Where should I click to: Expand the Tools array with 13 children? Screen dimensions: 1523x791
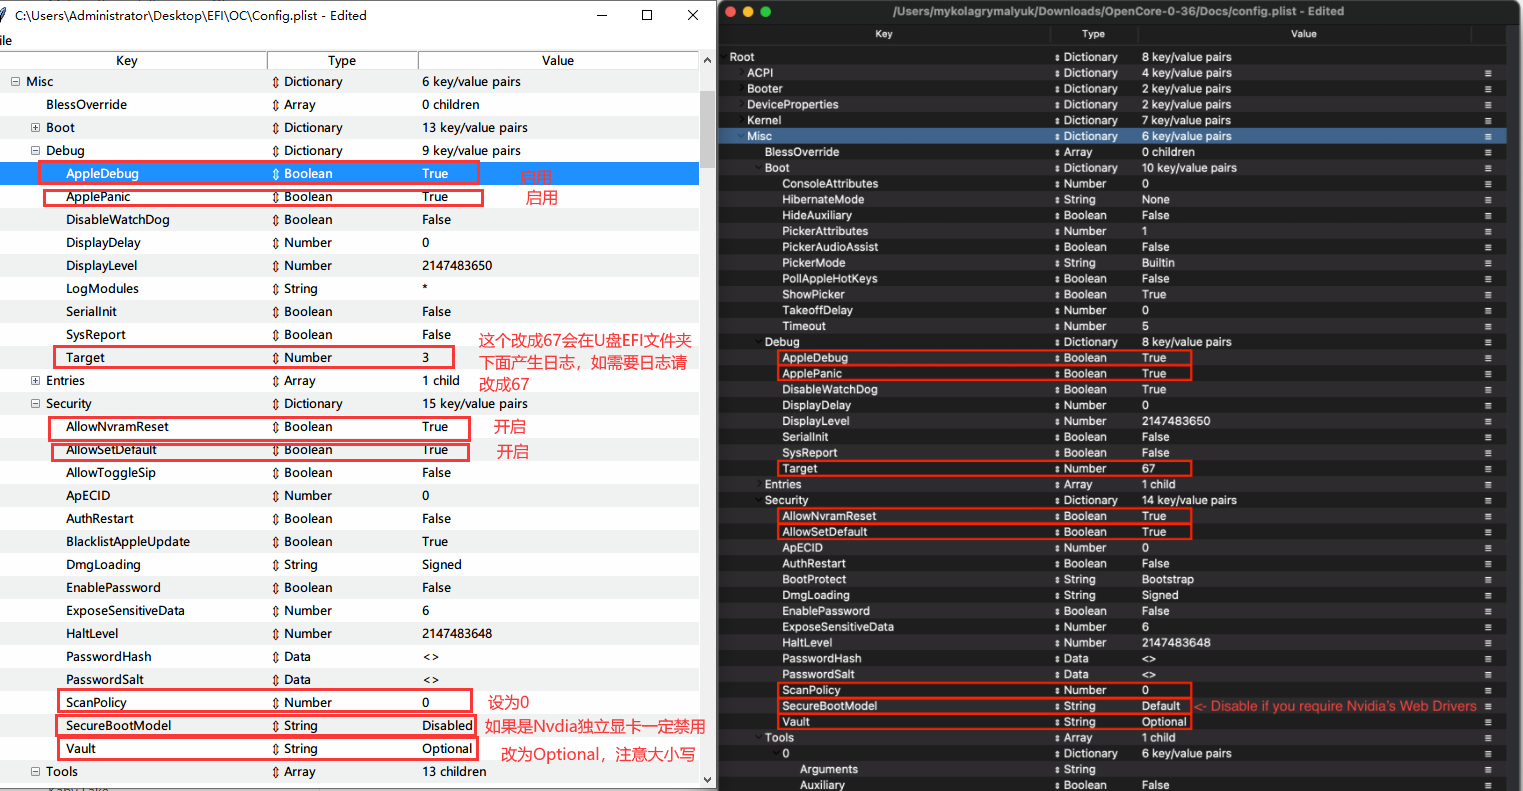[x=36, y=772]
